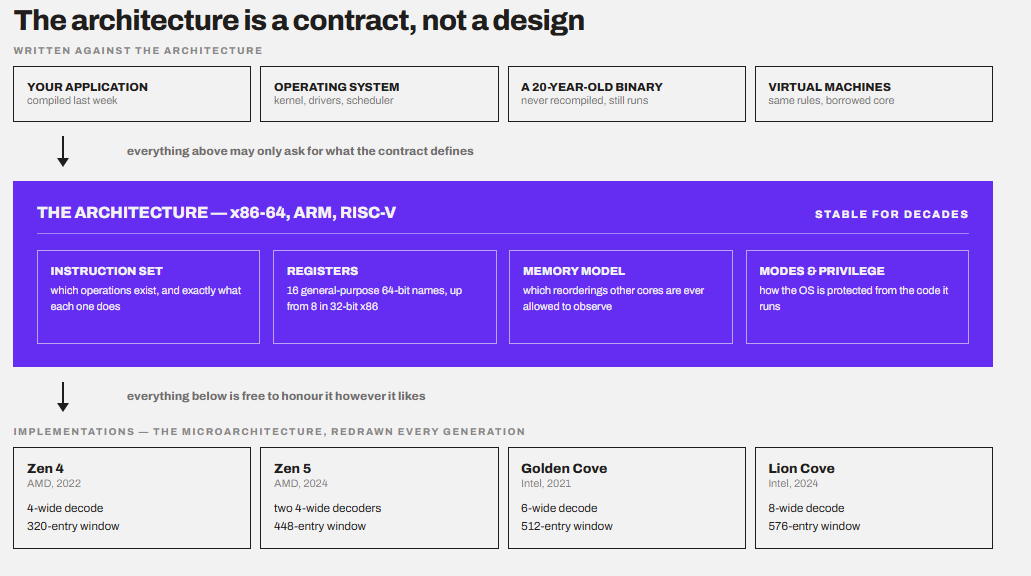Select the YOUR APPLICATION box

coord(132,94)
